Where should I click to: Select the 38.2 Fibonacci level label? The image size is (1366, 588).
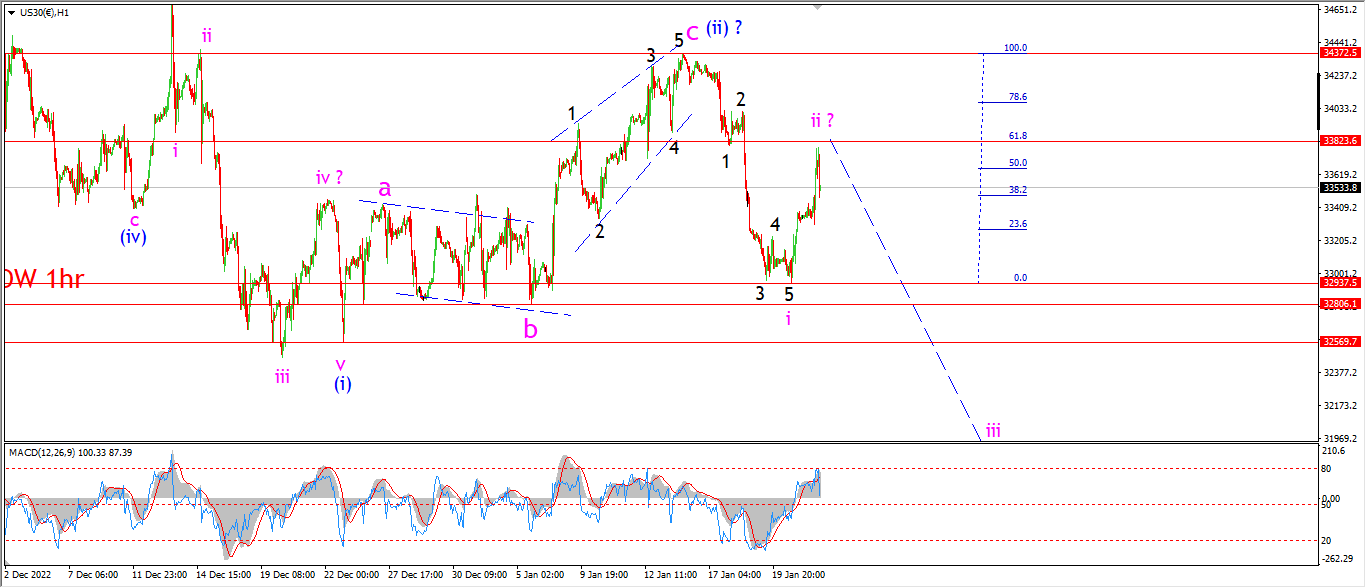pyautogui.click(x=1018, y=189)
